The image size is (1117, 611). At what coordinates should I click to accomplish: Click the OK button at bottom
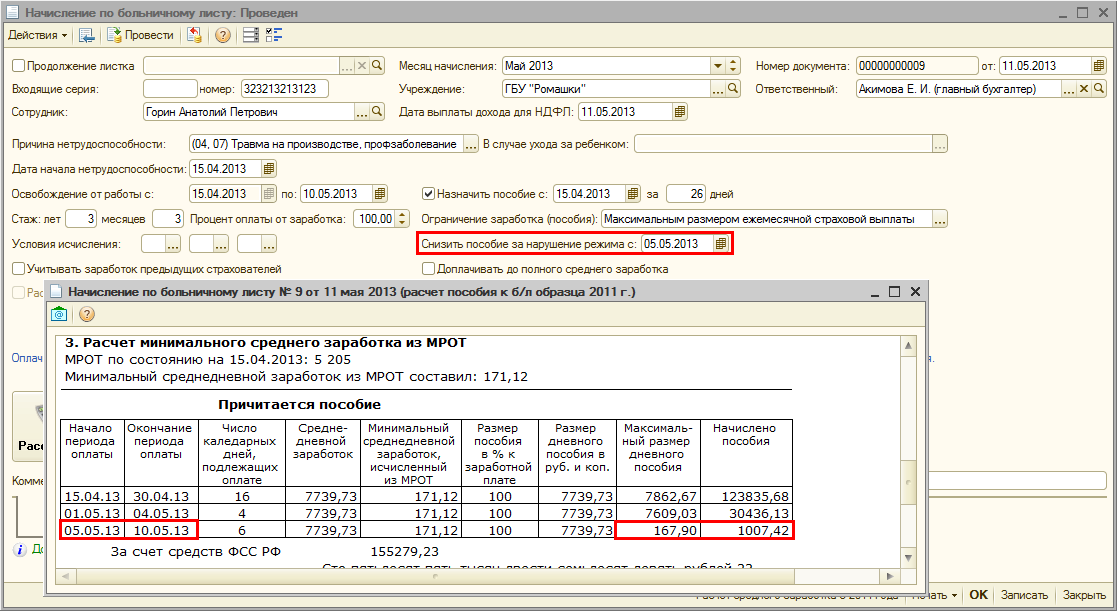(x=978, y=595)
